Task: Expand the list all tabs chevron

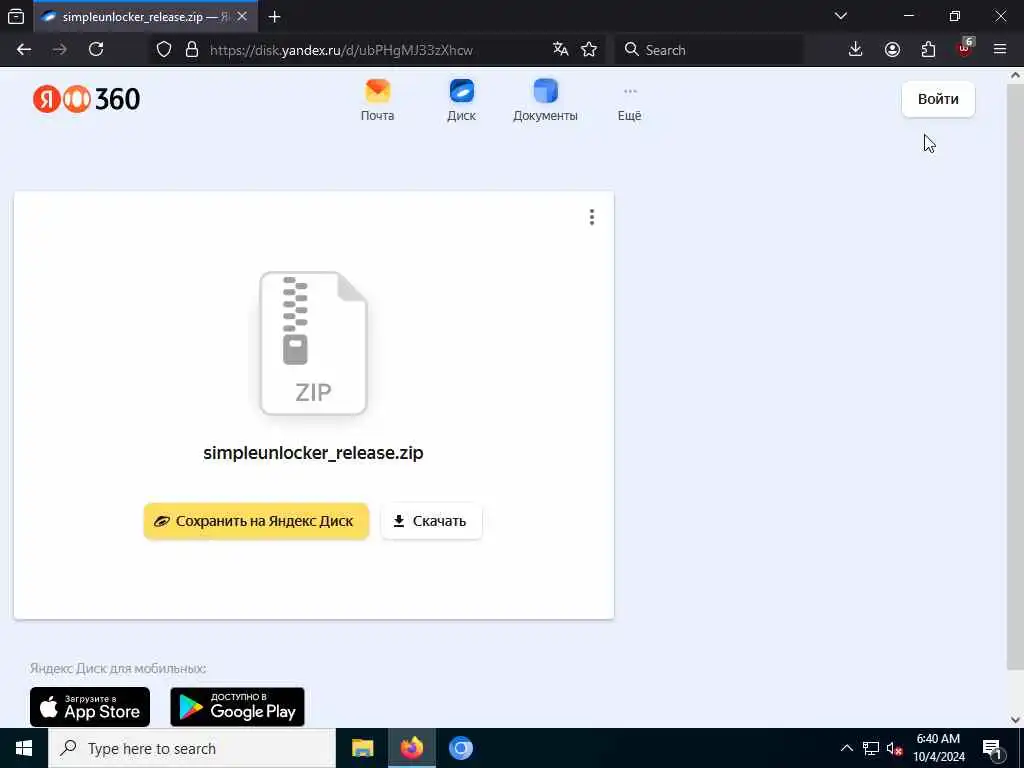Action: coord(841,16)
